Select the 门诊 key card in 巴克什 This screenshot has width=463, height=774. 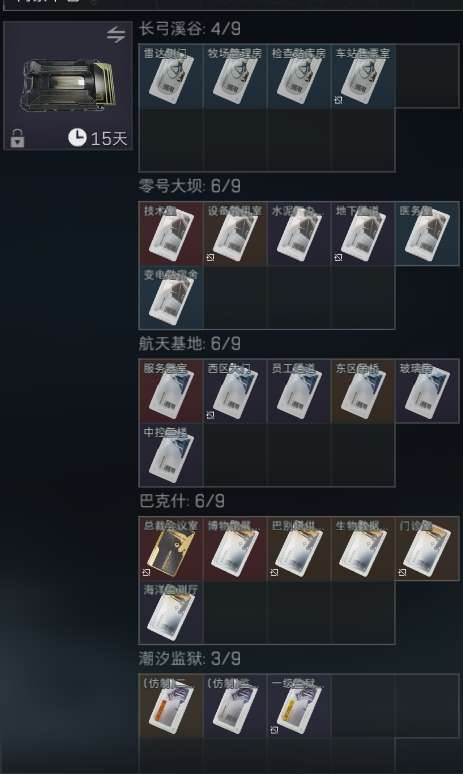pyautogui.click(x=427, y=548)
